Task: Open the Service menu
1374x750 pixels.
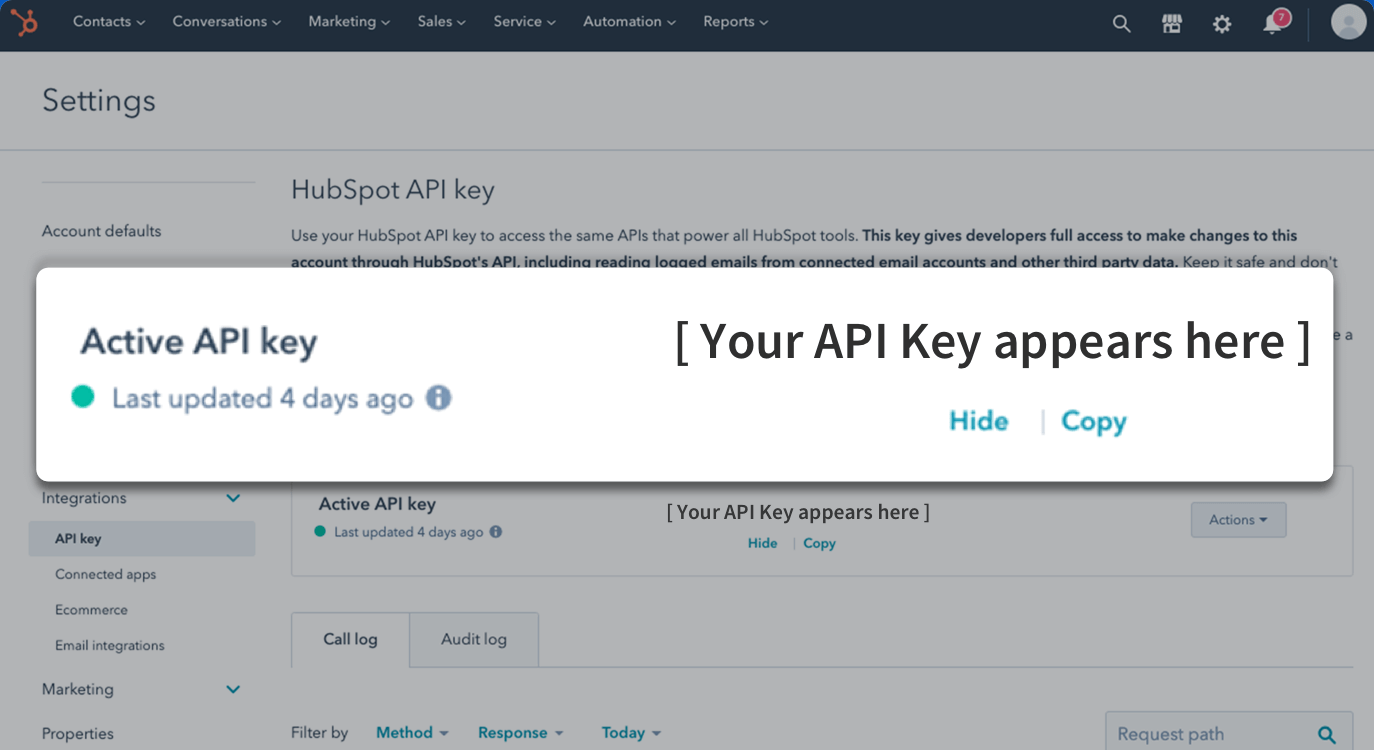Action: click(524, 21)
